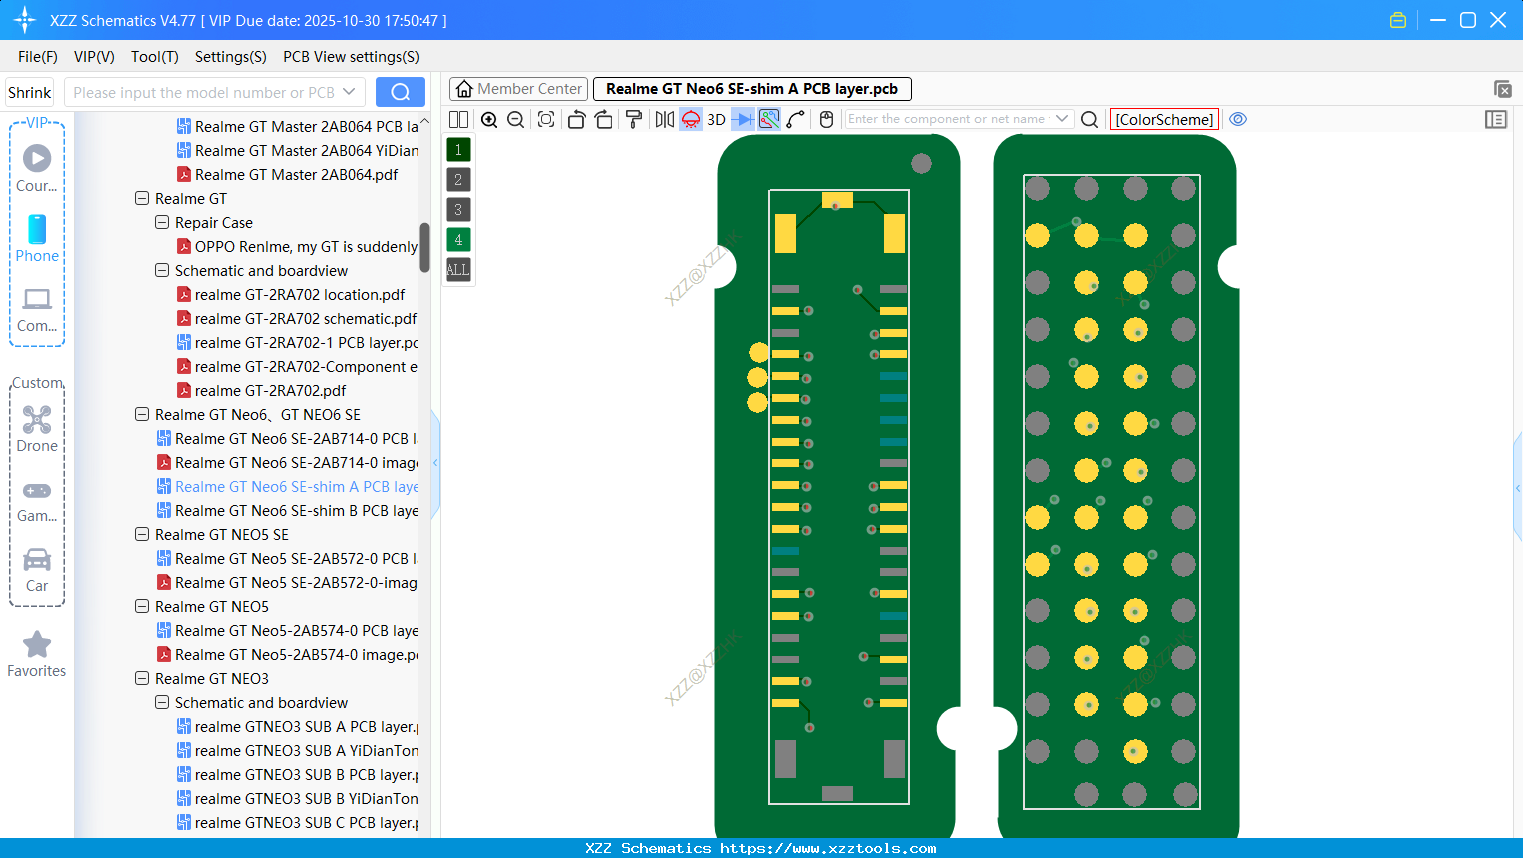
Task: Select the Zoom Out tool
Action: click(x=514, y=119)
